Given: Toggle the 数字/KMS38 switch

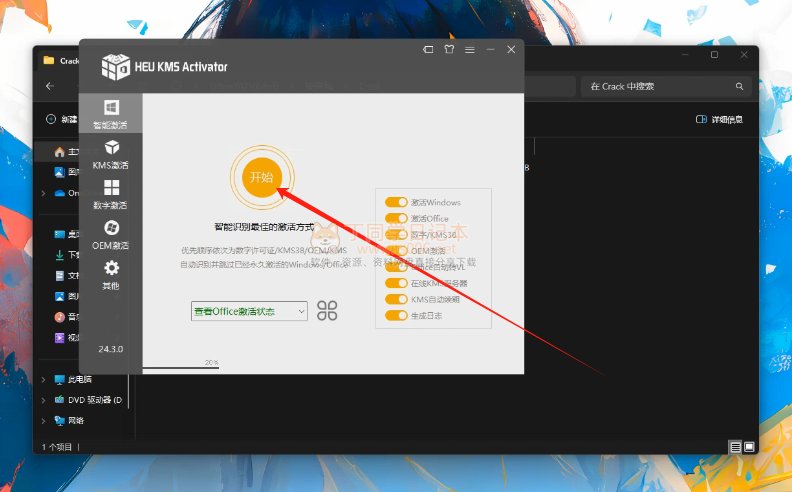Looking at the screenshot, I should pyautogui.click(x=396, y=234).
